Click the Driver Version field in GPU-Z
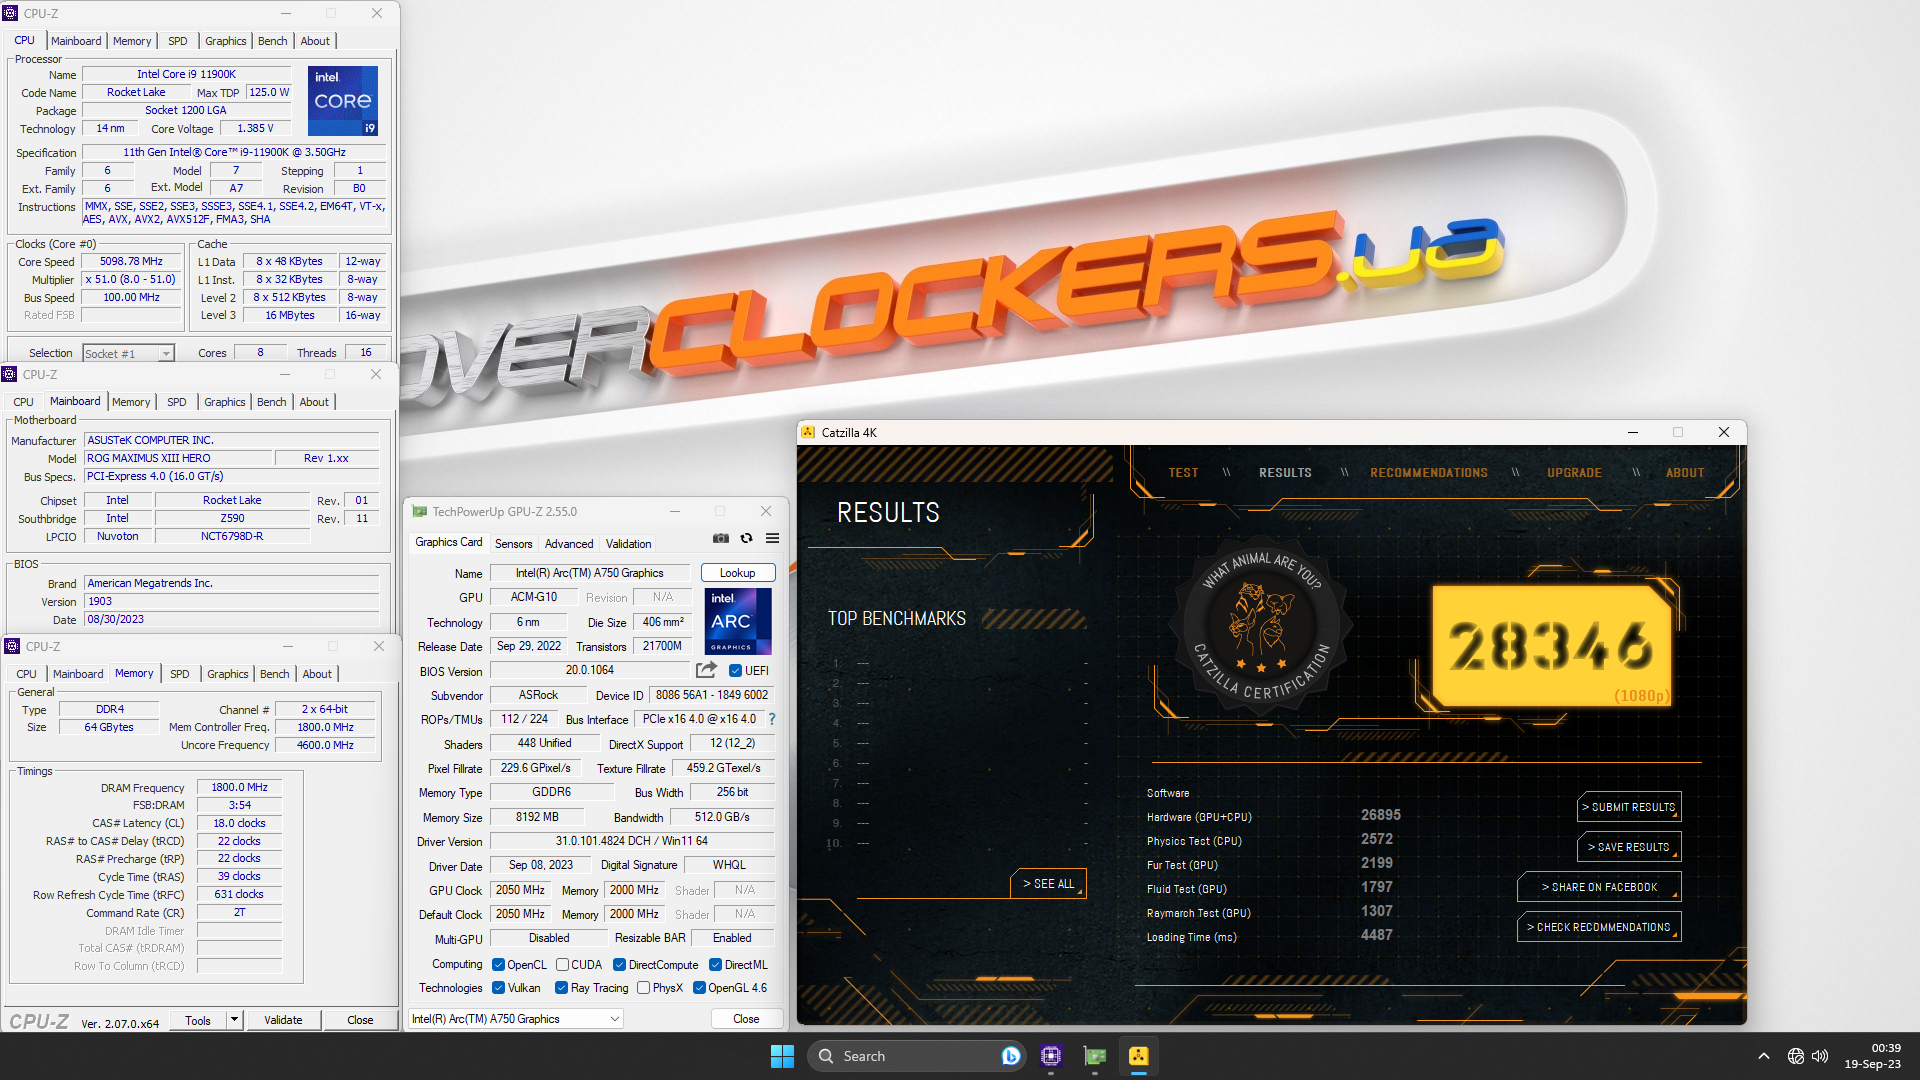Screen dimensions: 1920x1080 632,841
